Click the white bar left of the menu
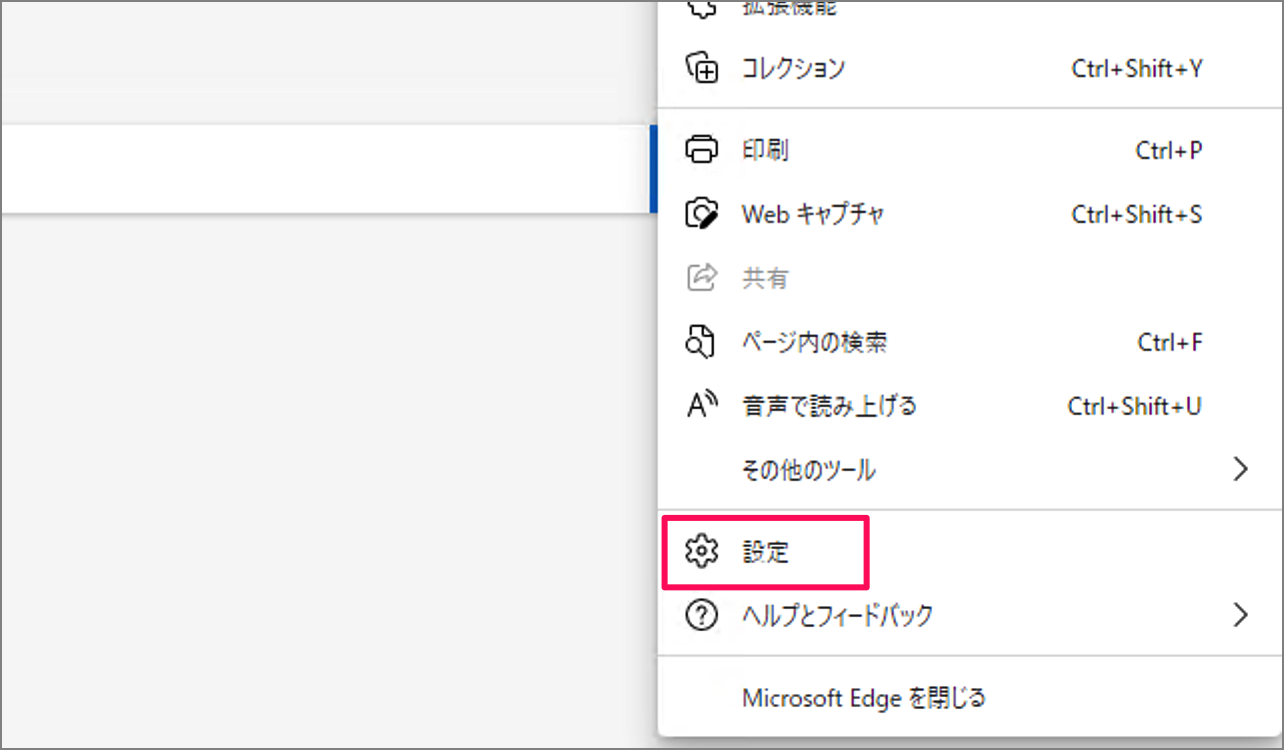This screenshot has width=1284, height=750. [325, 168]
